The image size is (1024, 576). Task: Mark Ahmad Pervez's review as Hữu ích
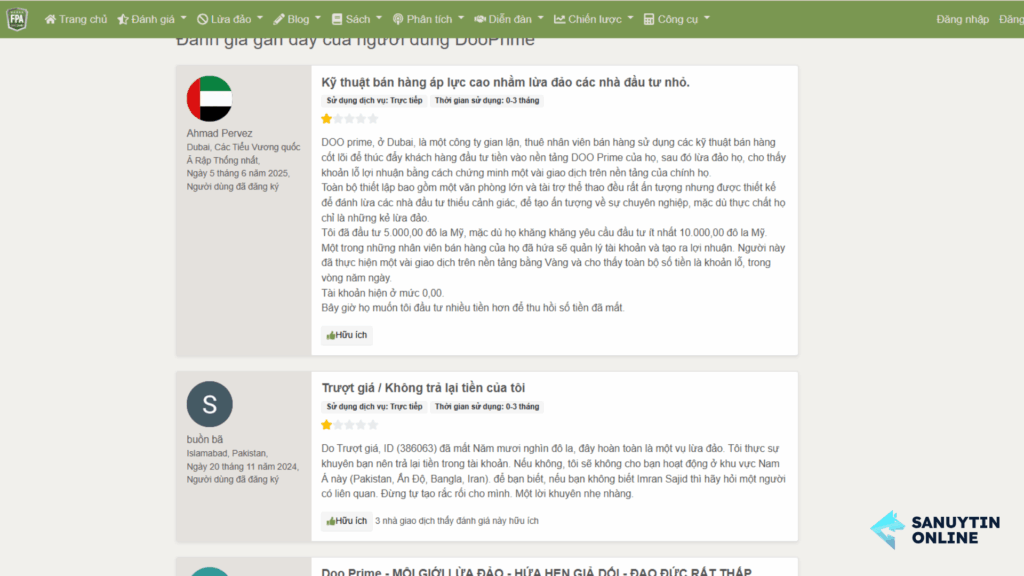click(347, 336)
